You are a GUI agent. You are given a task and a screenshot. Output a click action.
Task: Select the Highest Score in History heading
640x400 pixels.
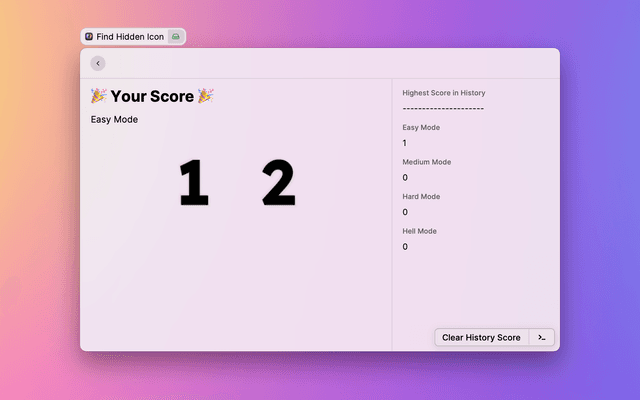(443, 93)
